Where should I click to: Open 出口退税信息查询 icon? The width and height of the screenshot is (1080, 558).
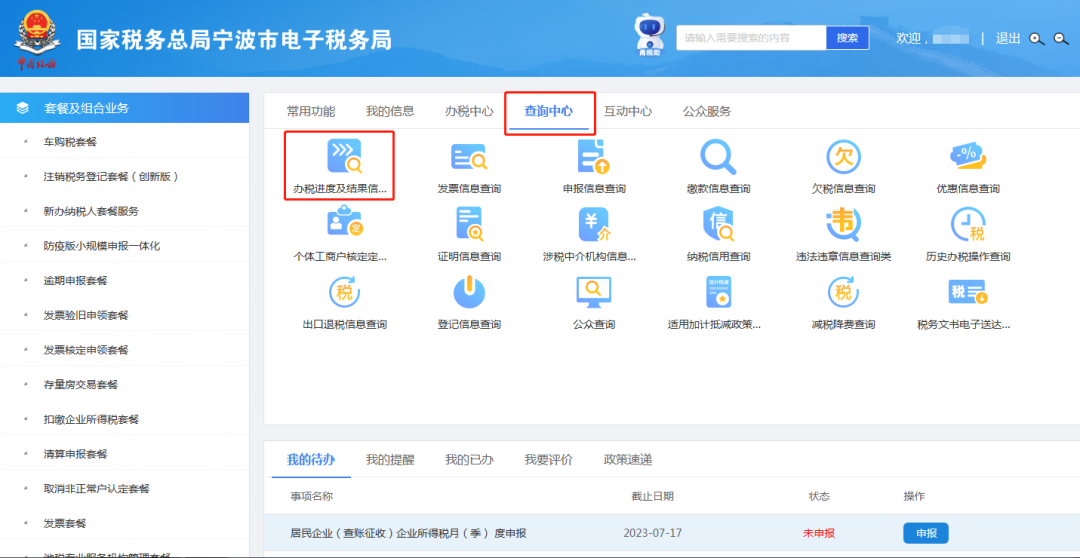pyautogui.click(x=344, y=292)
